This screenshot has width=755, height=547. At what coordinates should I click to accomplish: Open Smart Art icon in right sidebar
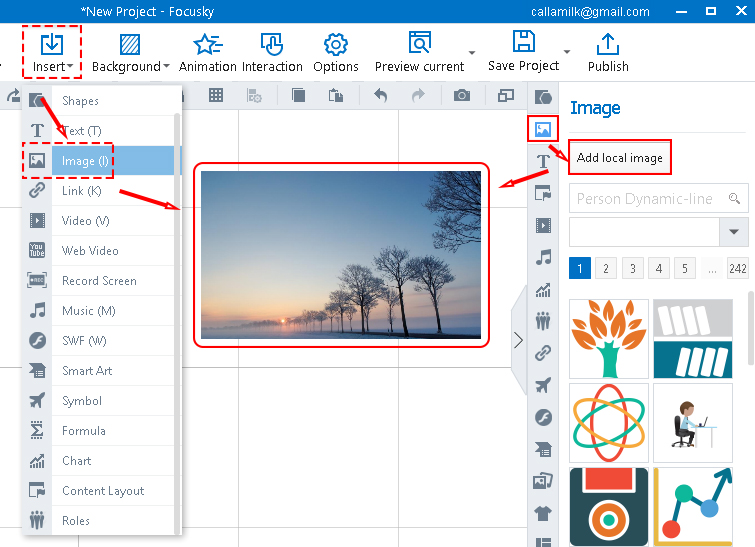(x=543, y=449)
